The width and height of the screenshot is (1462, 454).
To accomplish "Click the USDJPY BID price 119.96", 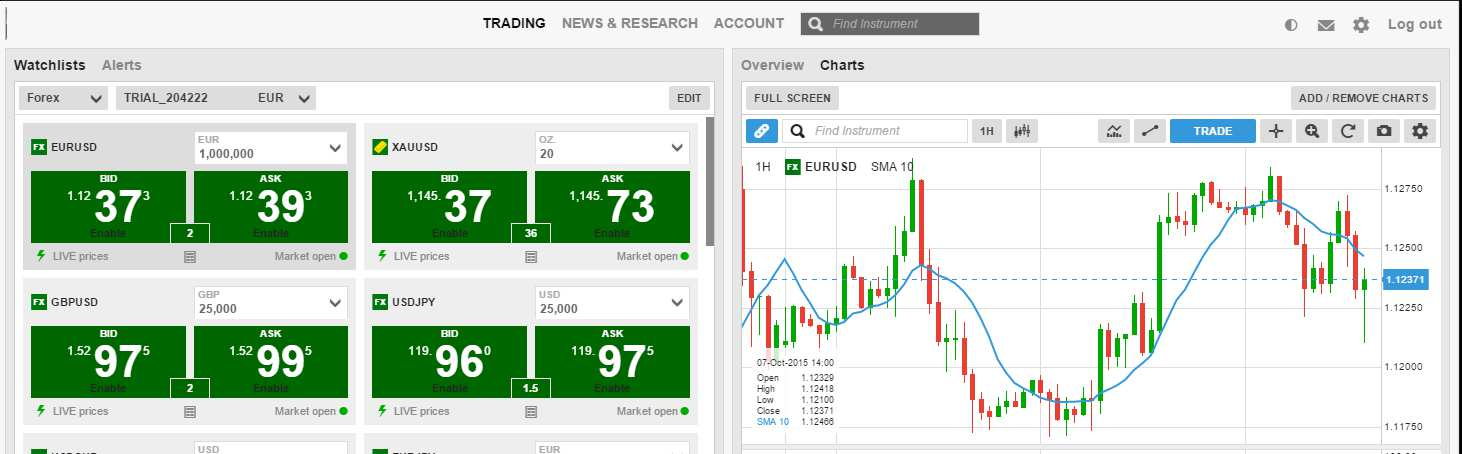I will tap(449, 362).
